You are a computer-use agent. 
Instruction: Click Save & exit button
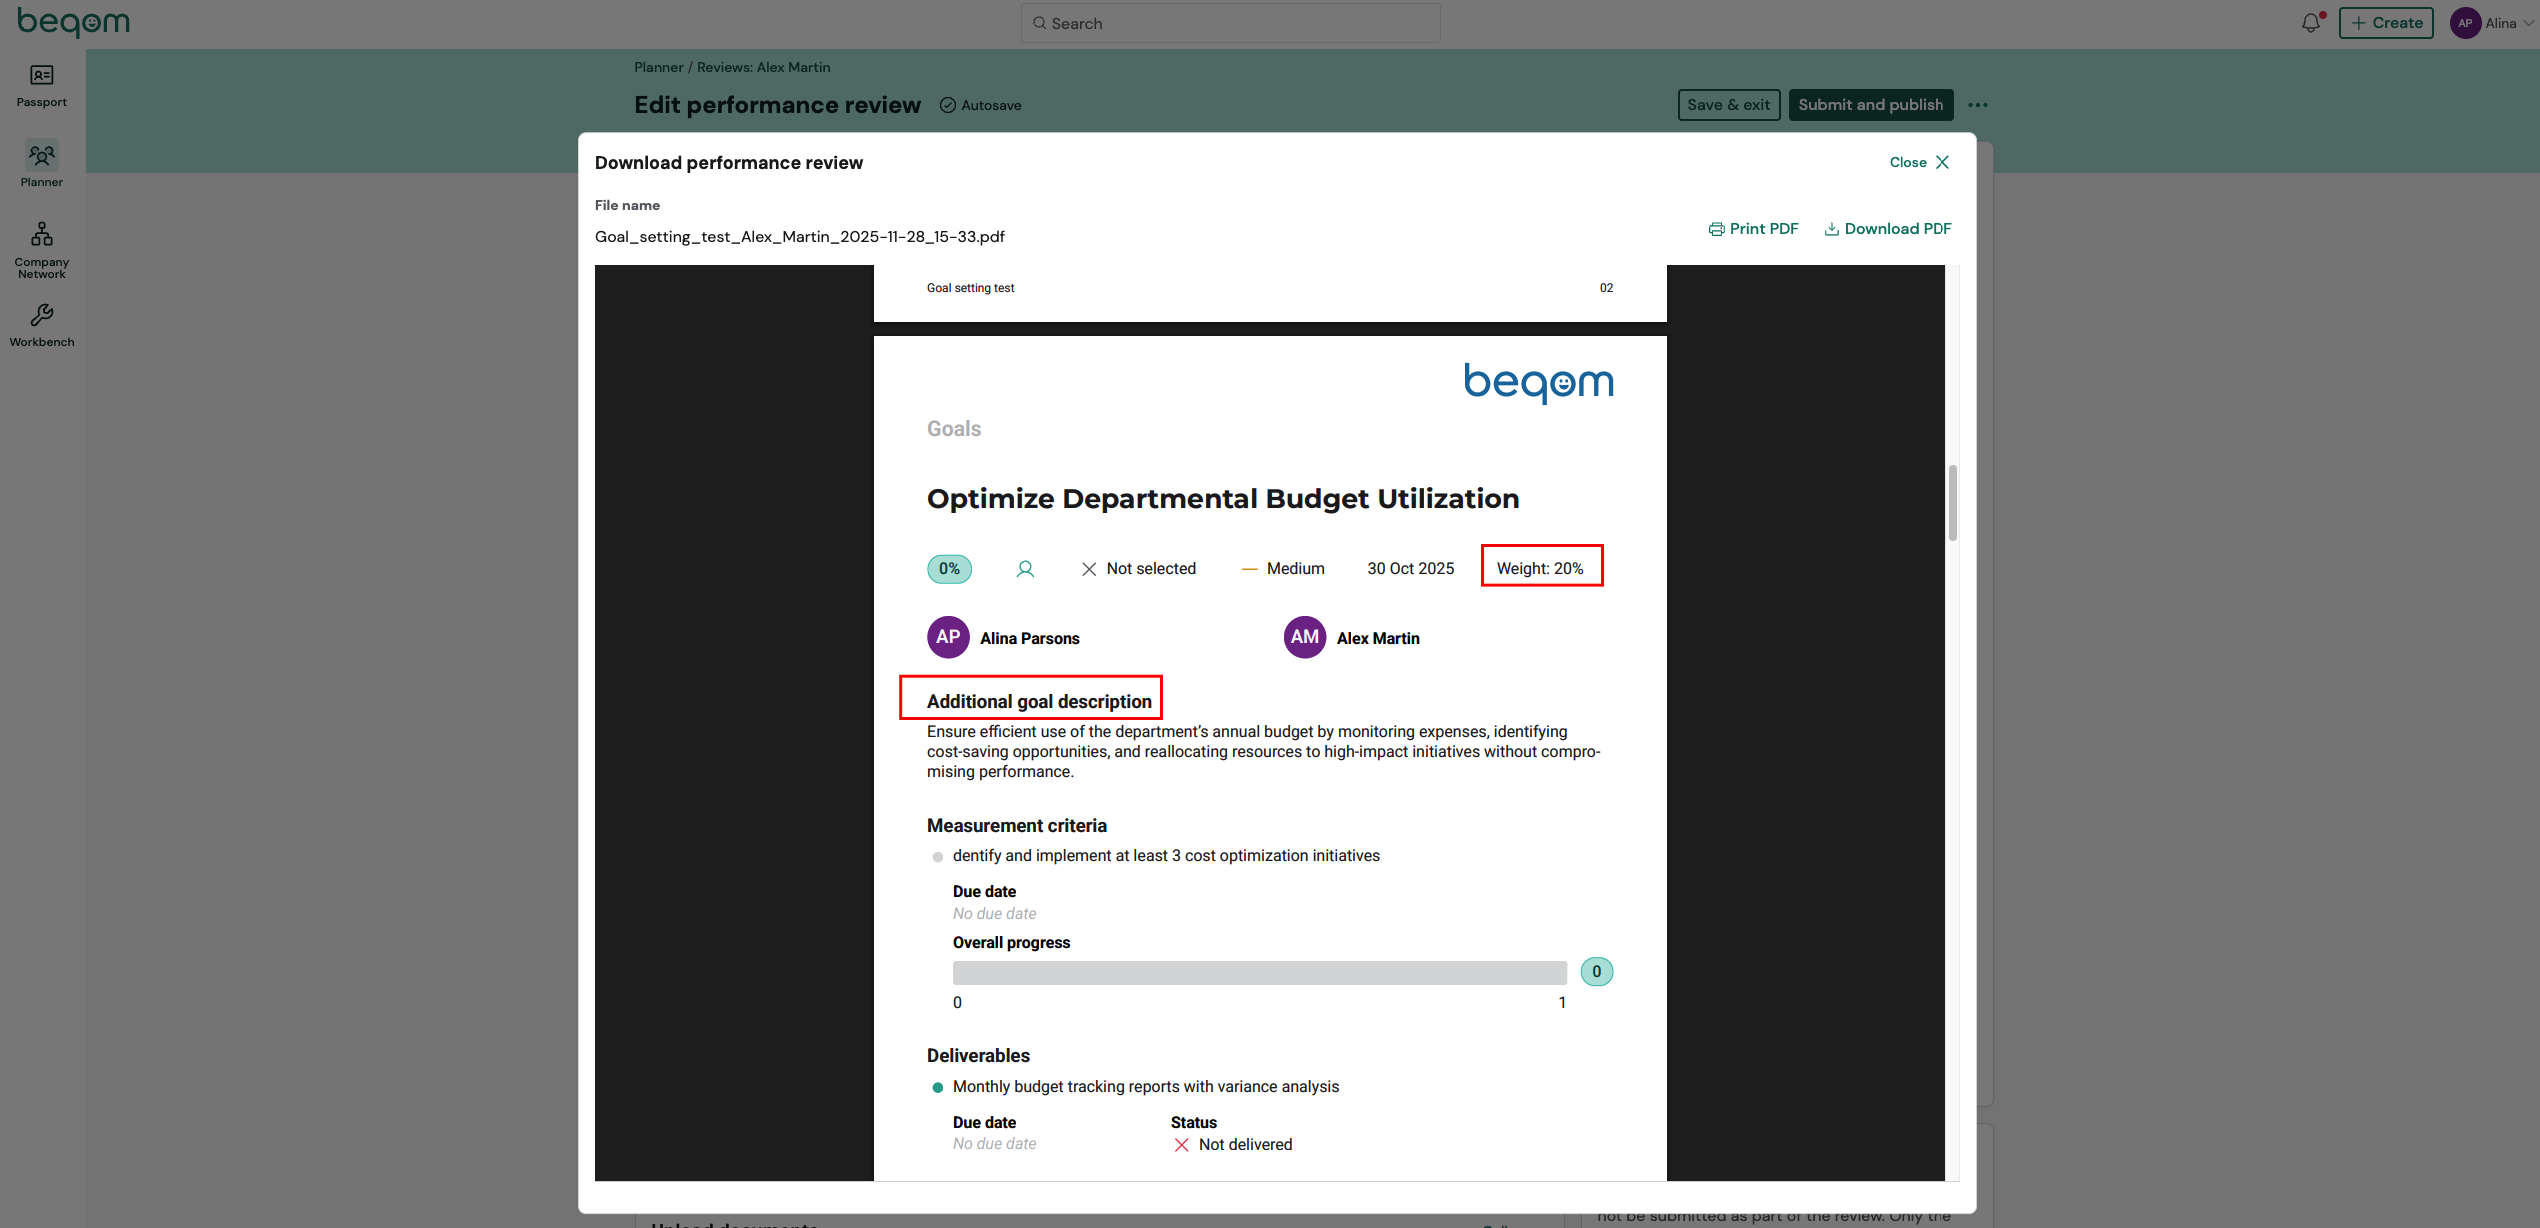point(1728,105)
